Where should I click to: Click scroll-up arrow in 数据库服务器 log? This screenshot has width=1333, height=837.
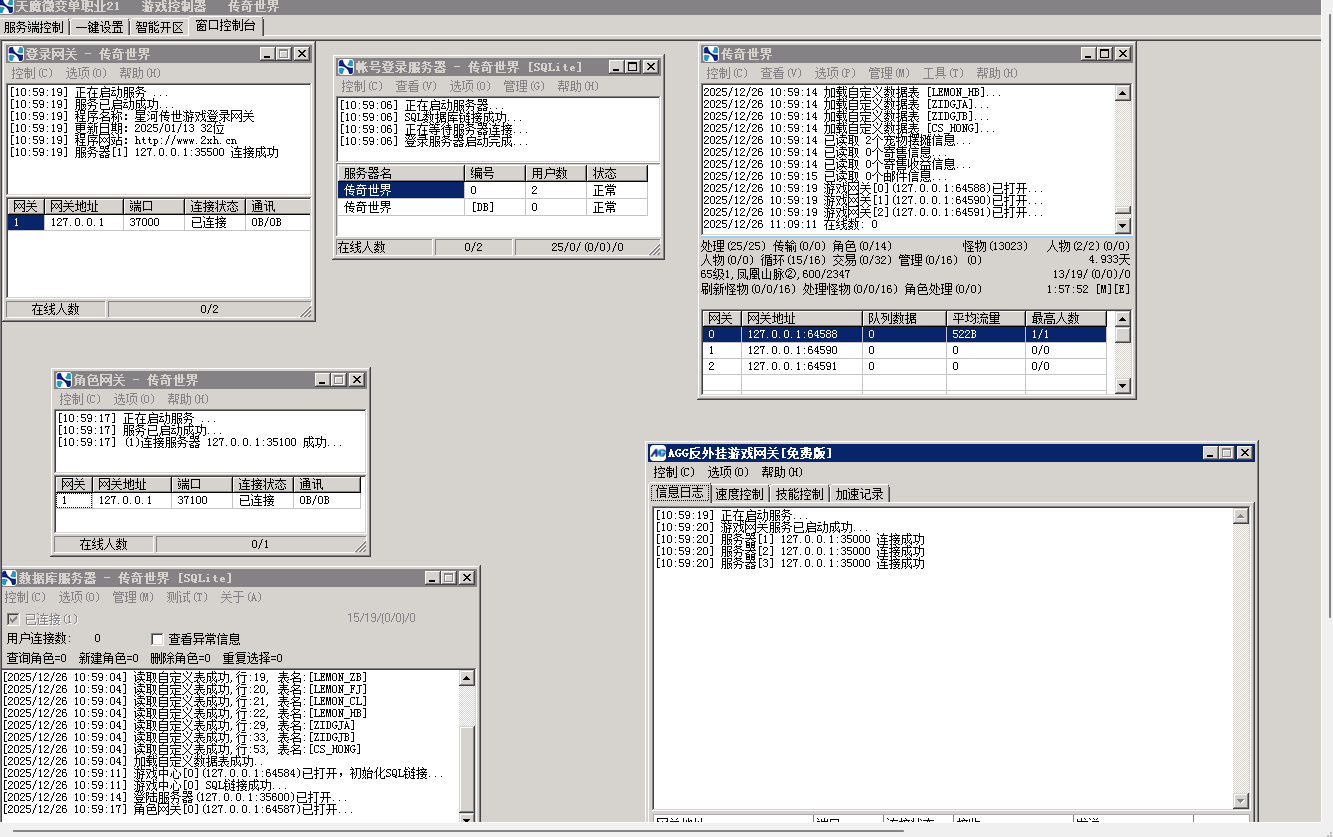466,679
